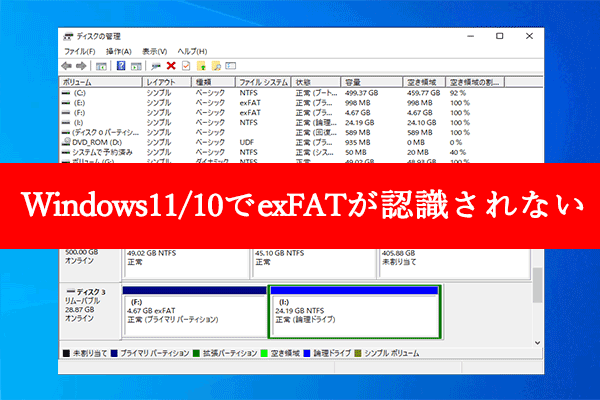Click the drive connect toolbar icon
Viewport: 600px width, 400px height.
pos(155,66)
